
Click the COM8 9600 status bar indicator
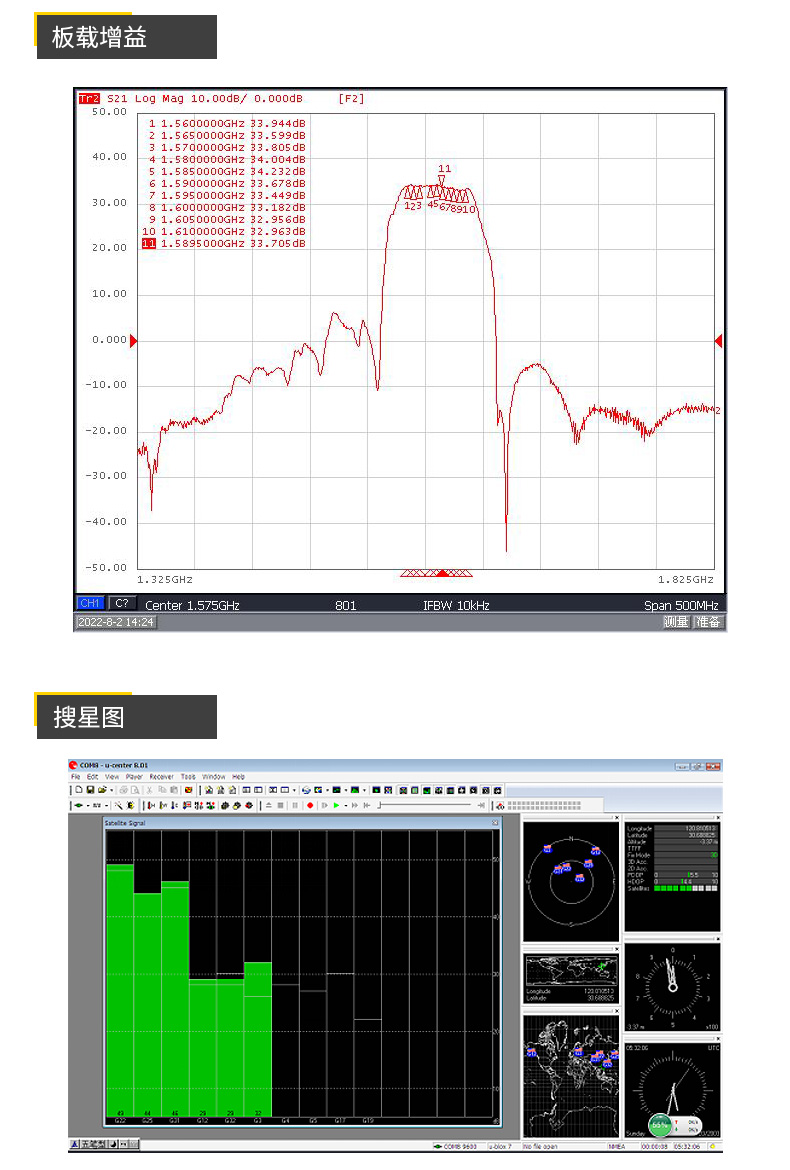point(456,1146)
